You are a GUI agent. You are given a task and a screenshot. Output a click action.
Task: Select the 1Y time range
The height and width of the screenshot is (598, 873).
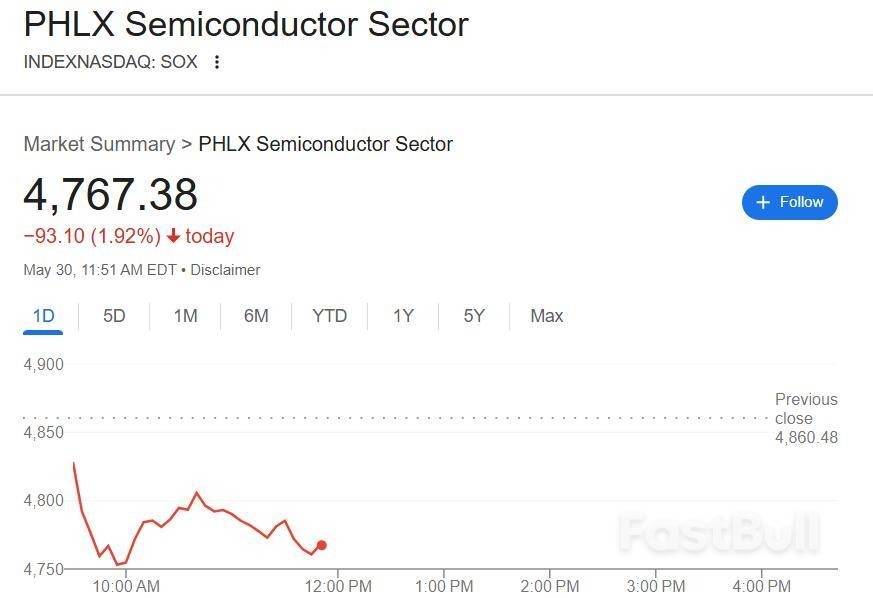point(403,316)
